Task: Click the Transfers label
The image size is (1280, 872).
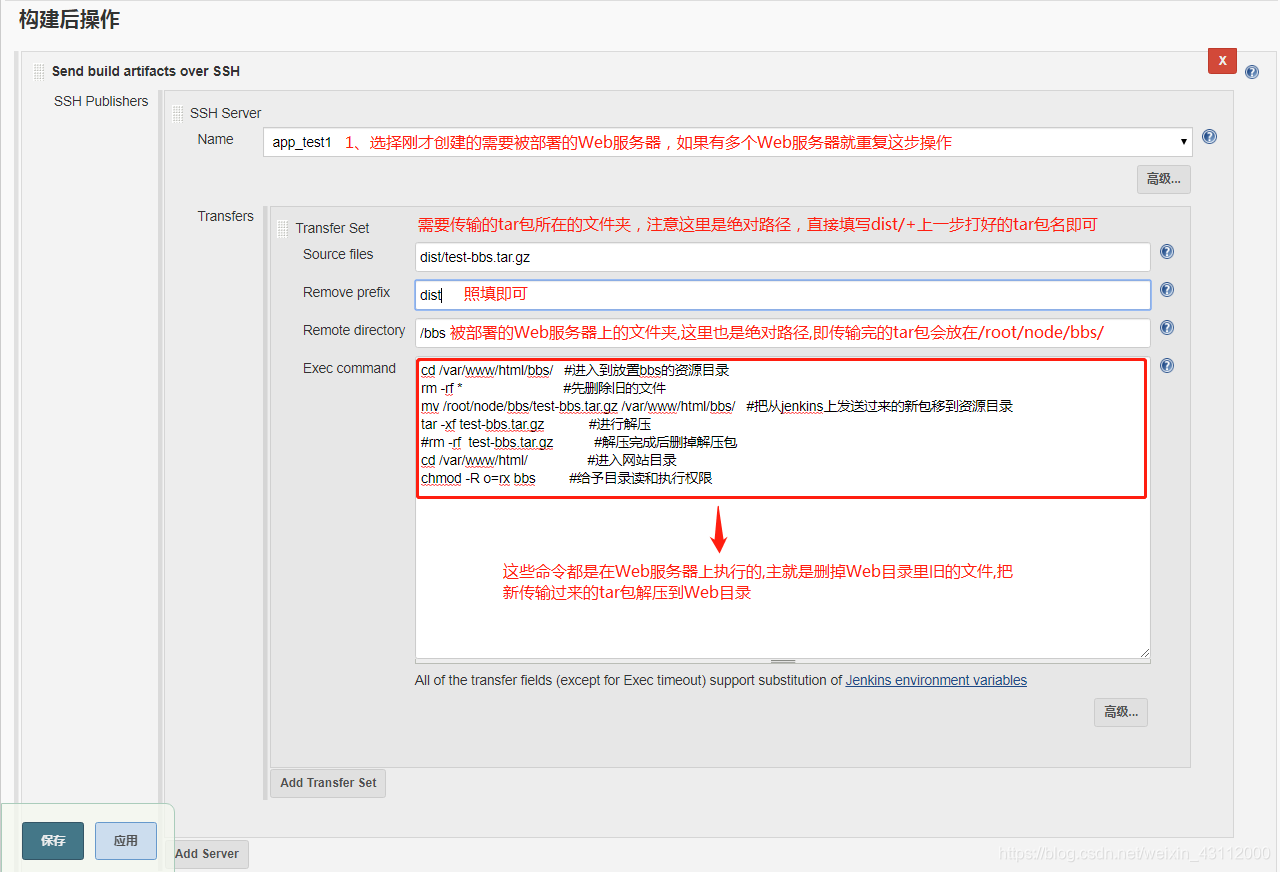Action: click(226, 216)
